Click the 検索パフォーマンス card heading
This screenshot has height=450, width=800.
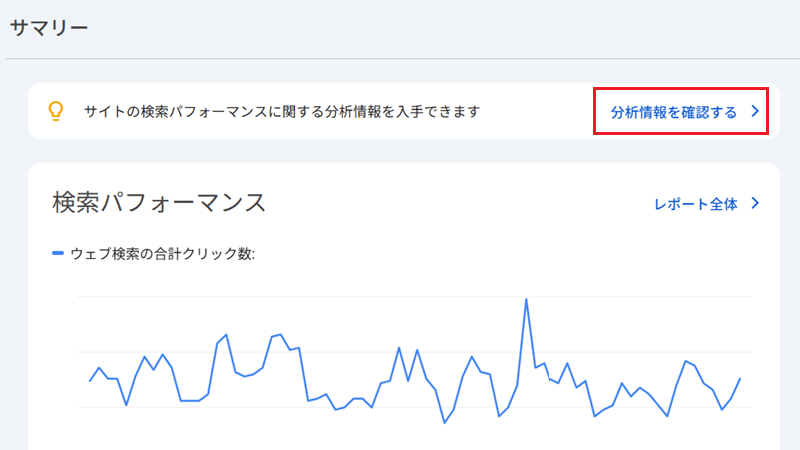(x=159, y=203)
